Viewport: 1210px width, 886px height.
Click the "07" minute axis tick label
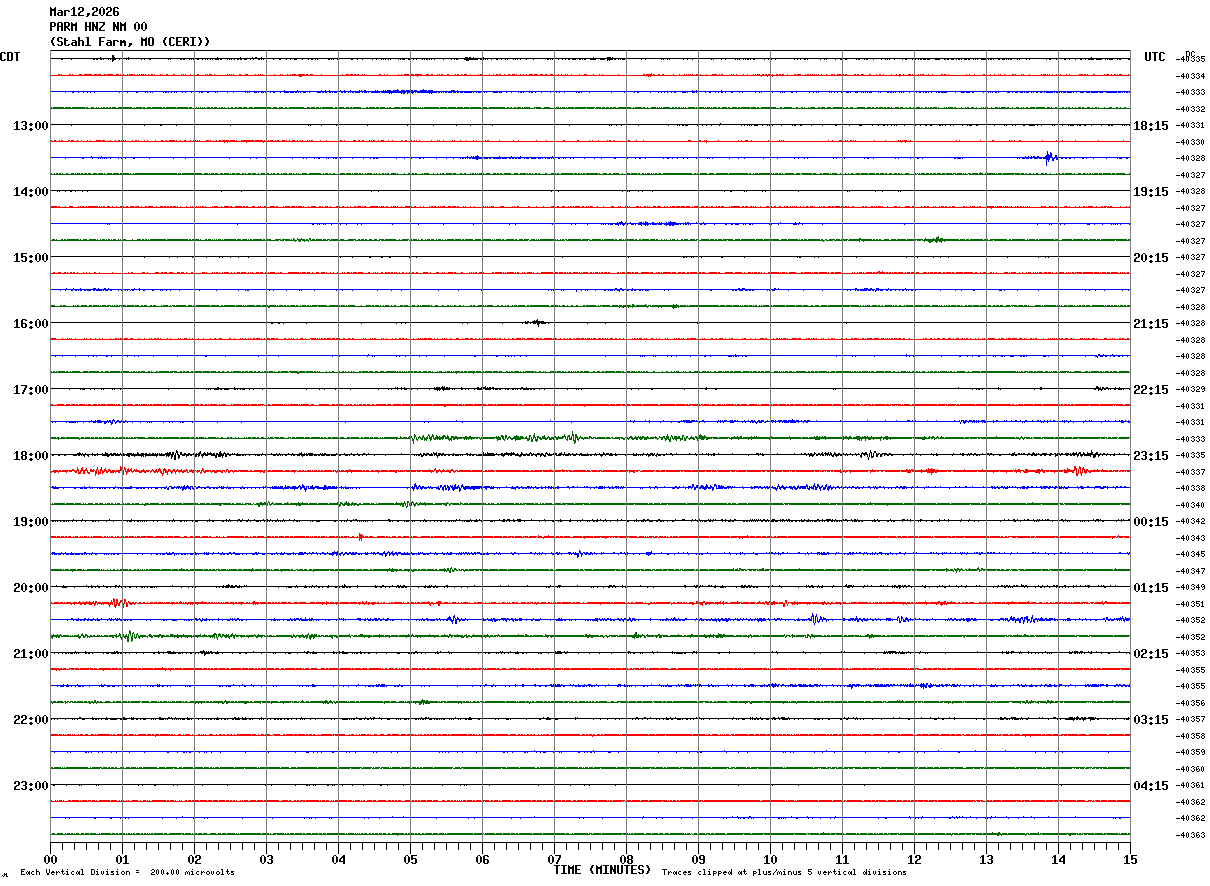pos(554,859)
